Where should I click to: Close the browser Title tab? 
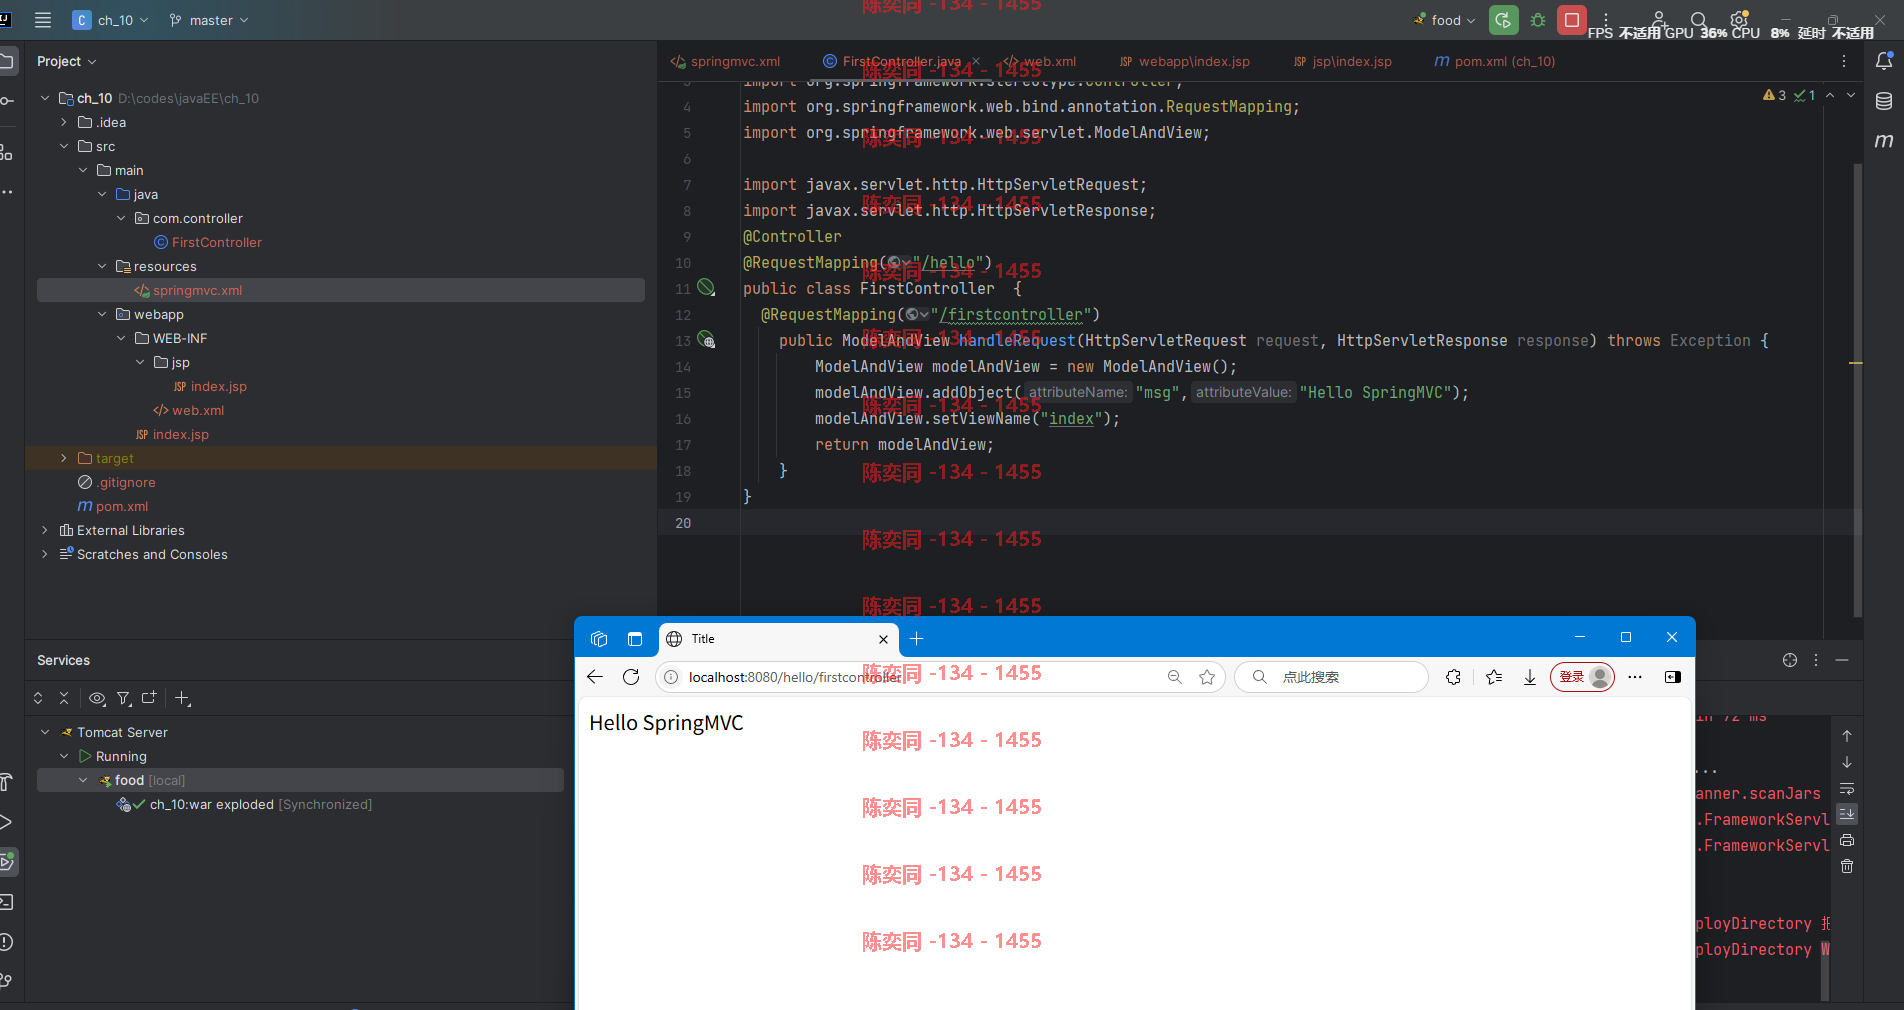tap(883, 639)
